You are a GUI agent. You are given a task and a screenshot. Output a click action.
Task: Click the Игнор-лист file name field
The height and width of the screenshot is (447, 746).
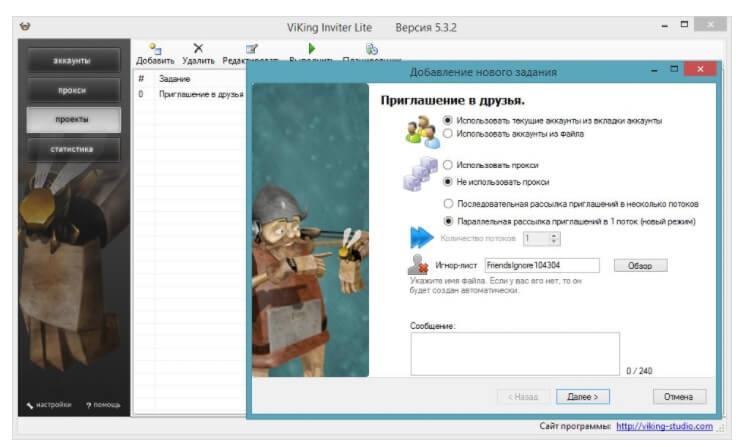(x=542, y=265)
